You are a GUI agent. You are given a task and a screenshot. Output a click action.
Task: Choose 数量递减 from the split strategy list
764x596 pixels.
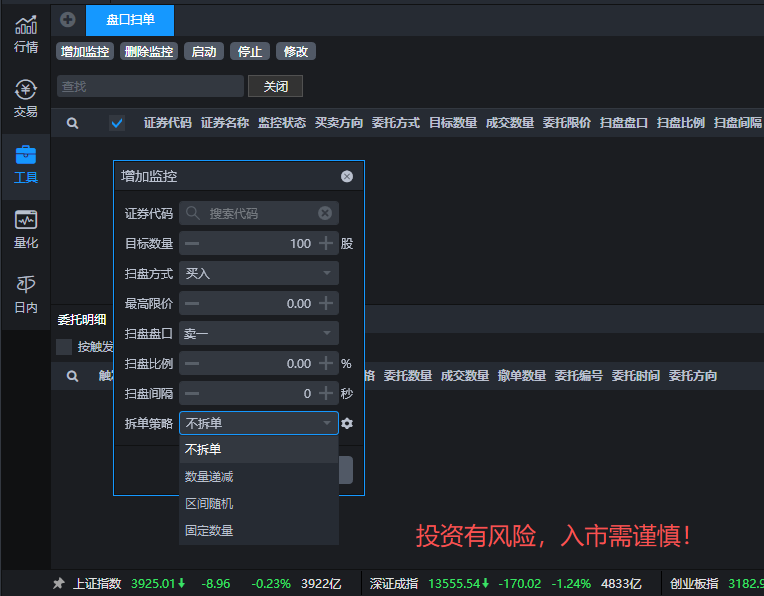pyautogui.click(x=209, y=477)
